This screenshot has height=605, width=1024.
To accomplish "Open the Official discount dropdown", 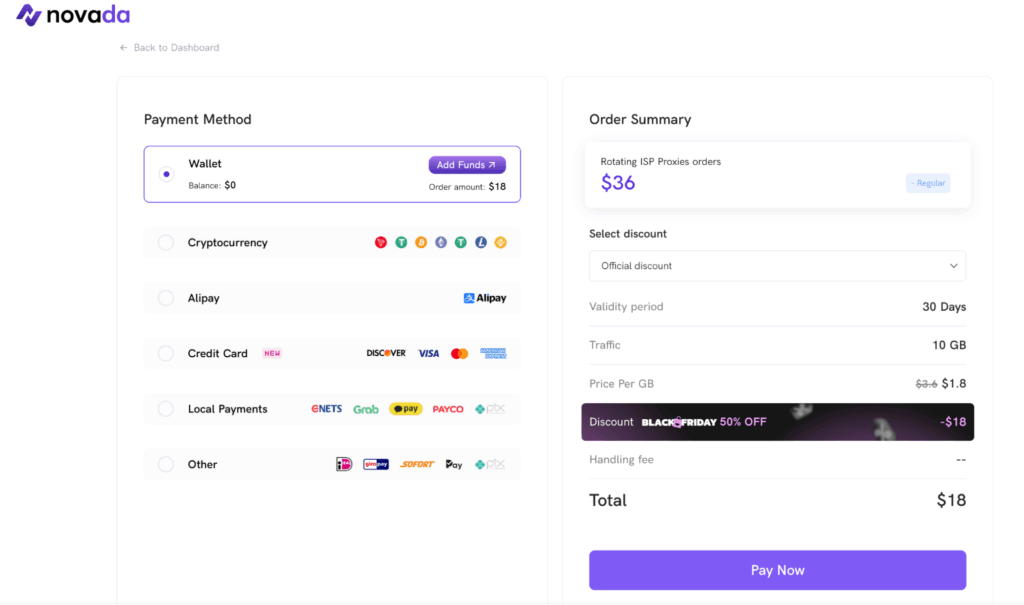I will click(777, 266).
